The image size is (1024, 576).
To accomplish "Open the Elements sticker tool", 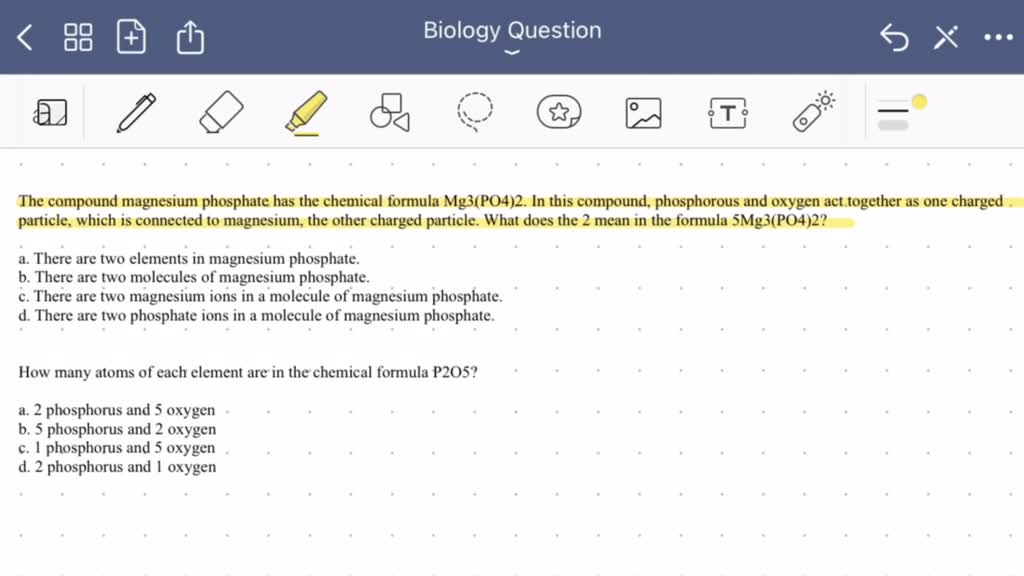I will tap(560, 112).
